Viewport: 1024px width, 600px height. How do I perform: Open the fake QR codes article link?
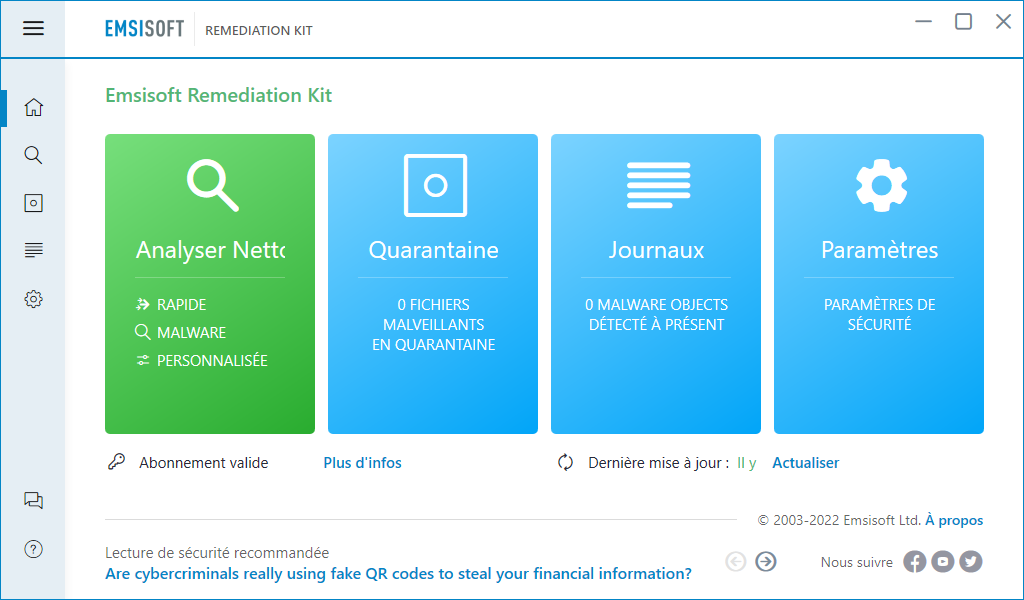[x=398, y=574]
